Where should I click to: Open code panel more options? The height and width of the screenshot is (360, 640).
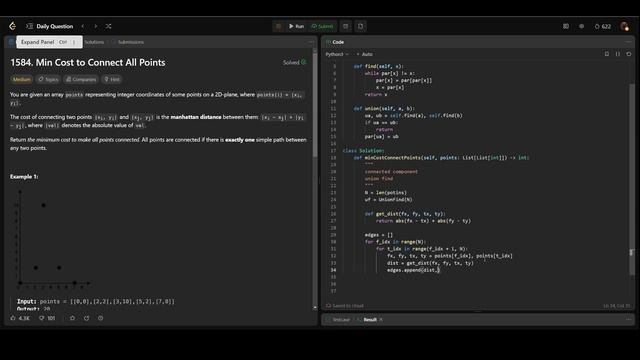pos(629,42)
